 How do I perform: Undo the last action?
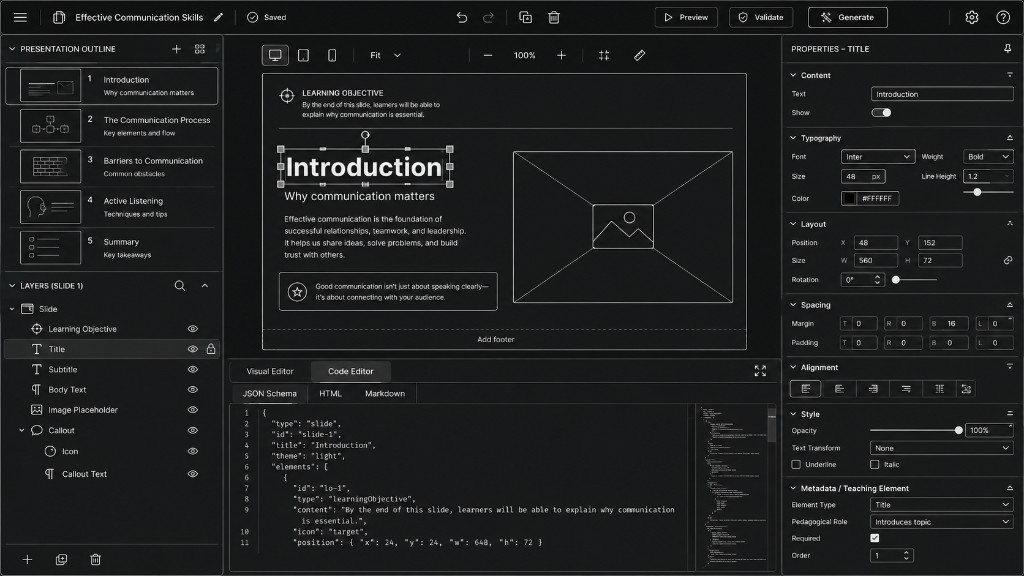click(462, 18)
